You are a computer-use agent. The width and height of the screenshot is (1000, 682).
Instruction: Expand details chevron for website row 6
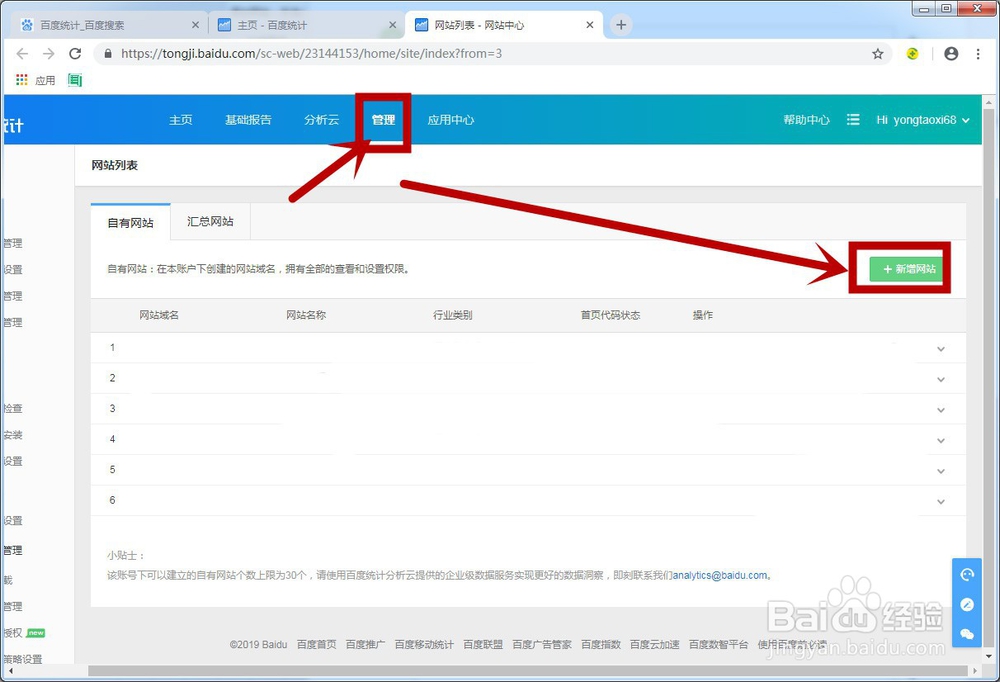click(x=940, y=501)
